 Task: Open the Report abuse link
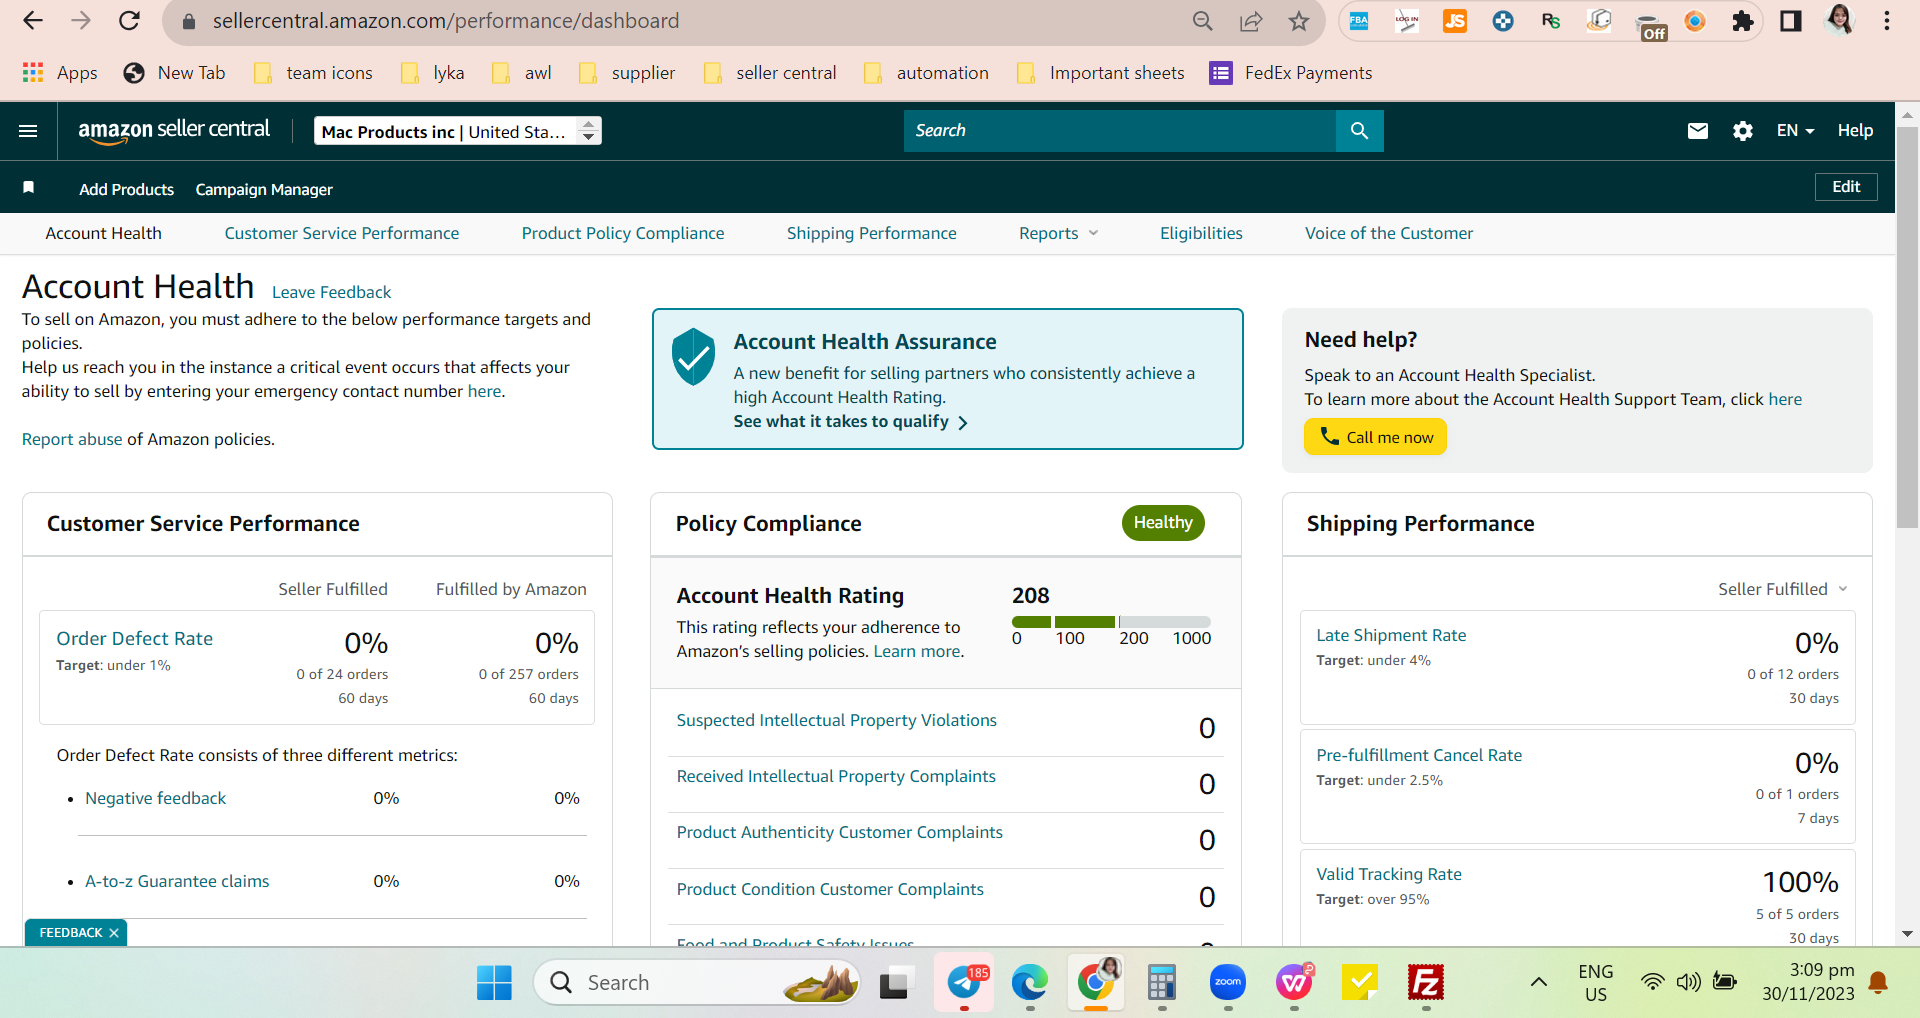coord(72,439)
